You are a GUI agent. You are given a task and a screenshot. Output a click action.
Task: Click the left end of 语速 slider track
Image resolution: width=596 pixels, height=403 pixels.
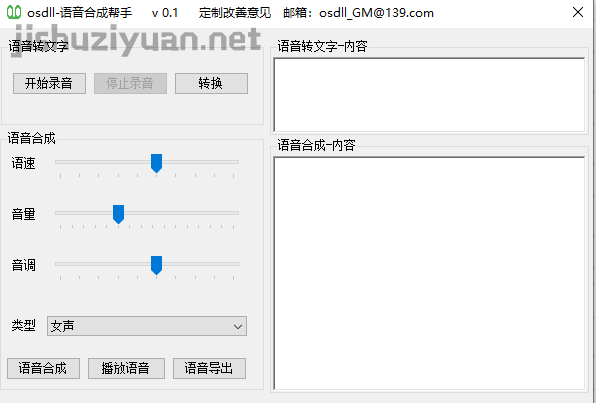58,162
